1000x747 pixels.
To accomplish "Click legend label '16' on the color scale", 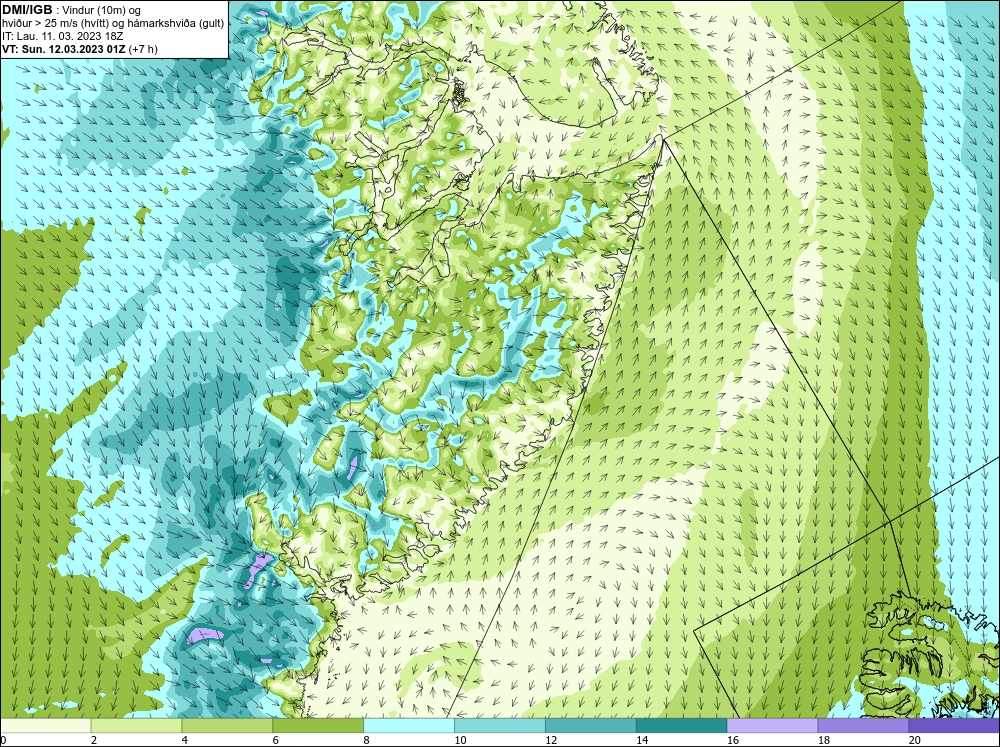I will coord(732,740).
